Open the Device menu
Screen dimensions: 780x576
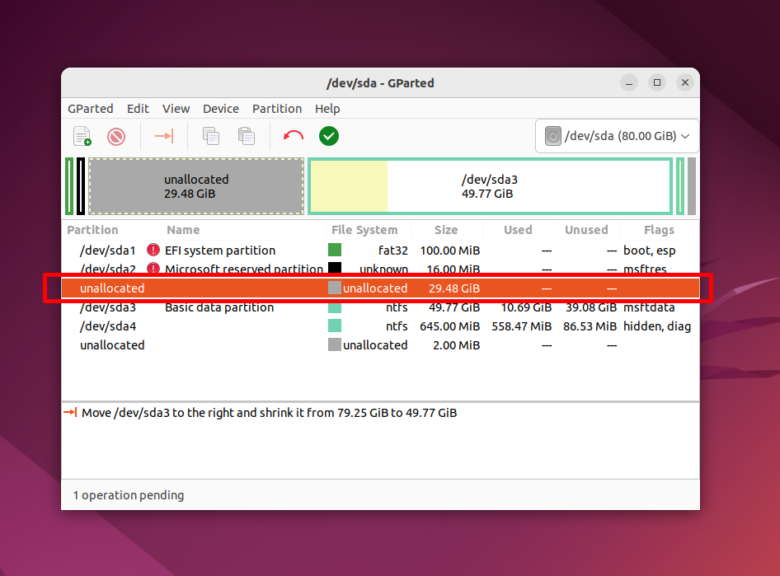click(221, 108)
